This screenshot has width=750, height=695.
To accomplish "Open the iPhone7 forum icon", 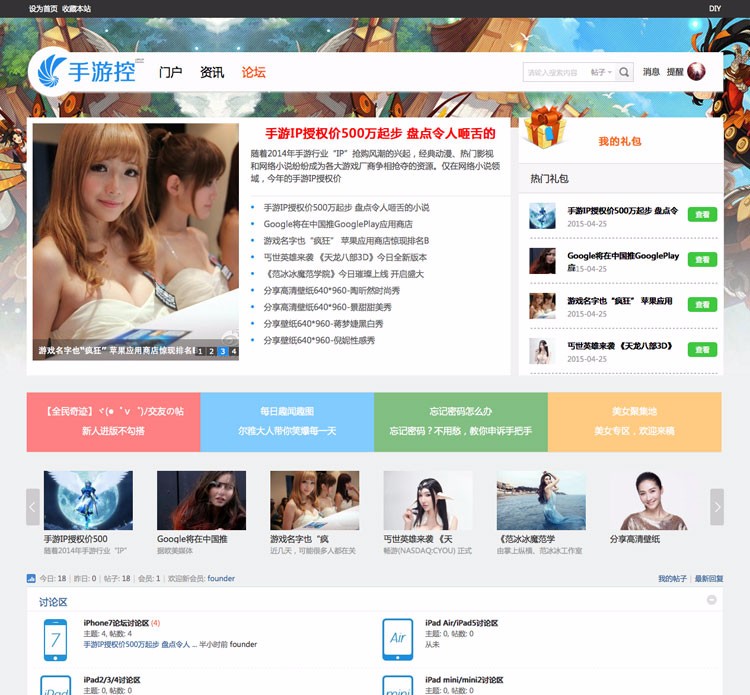I will pyautogui.click(x=55, y=640).
